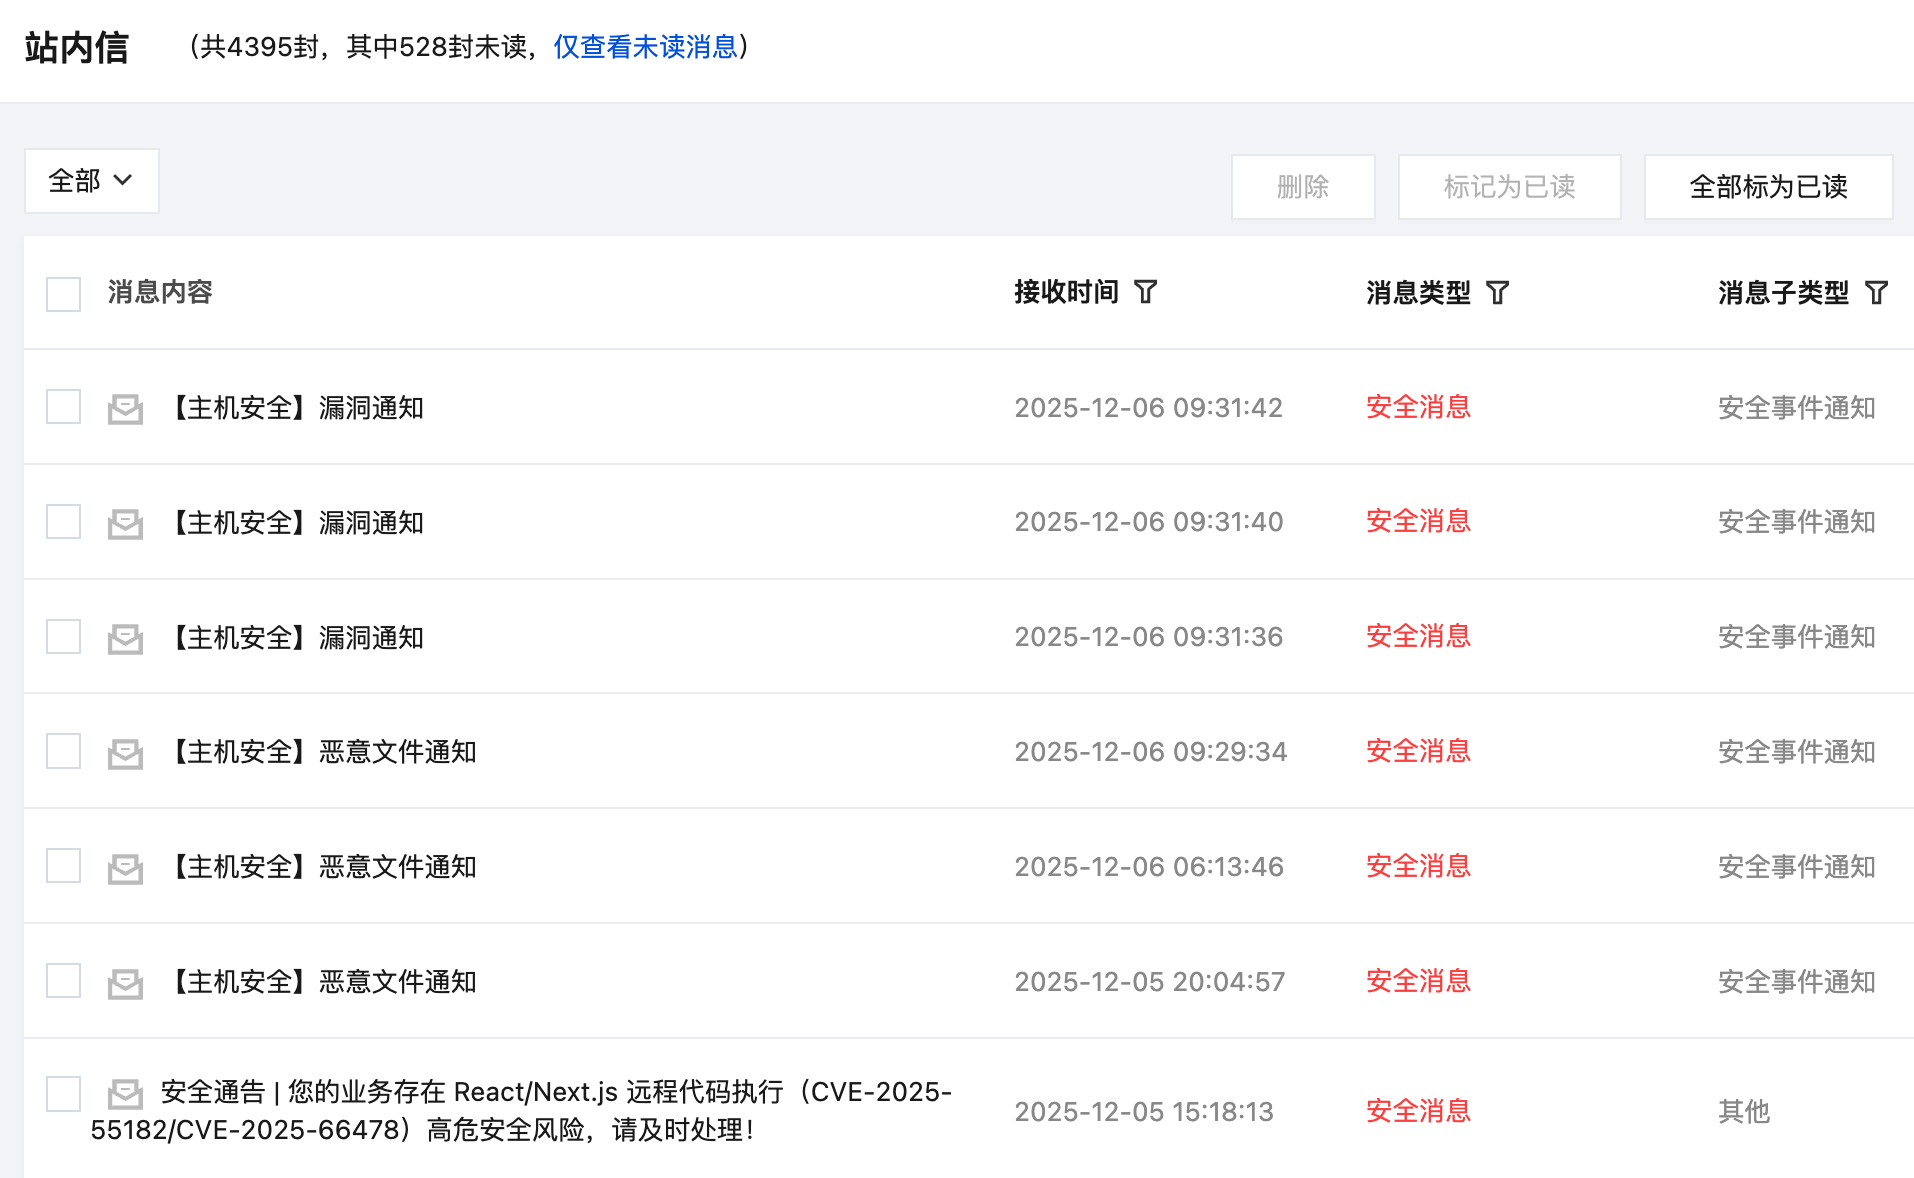This screenshot has height=1178, width=1914.
Task: Toggle the select-all checkbox in table header
Action: pyautogui.click(x=64, y=294)
